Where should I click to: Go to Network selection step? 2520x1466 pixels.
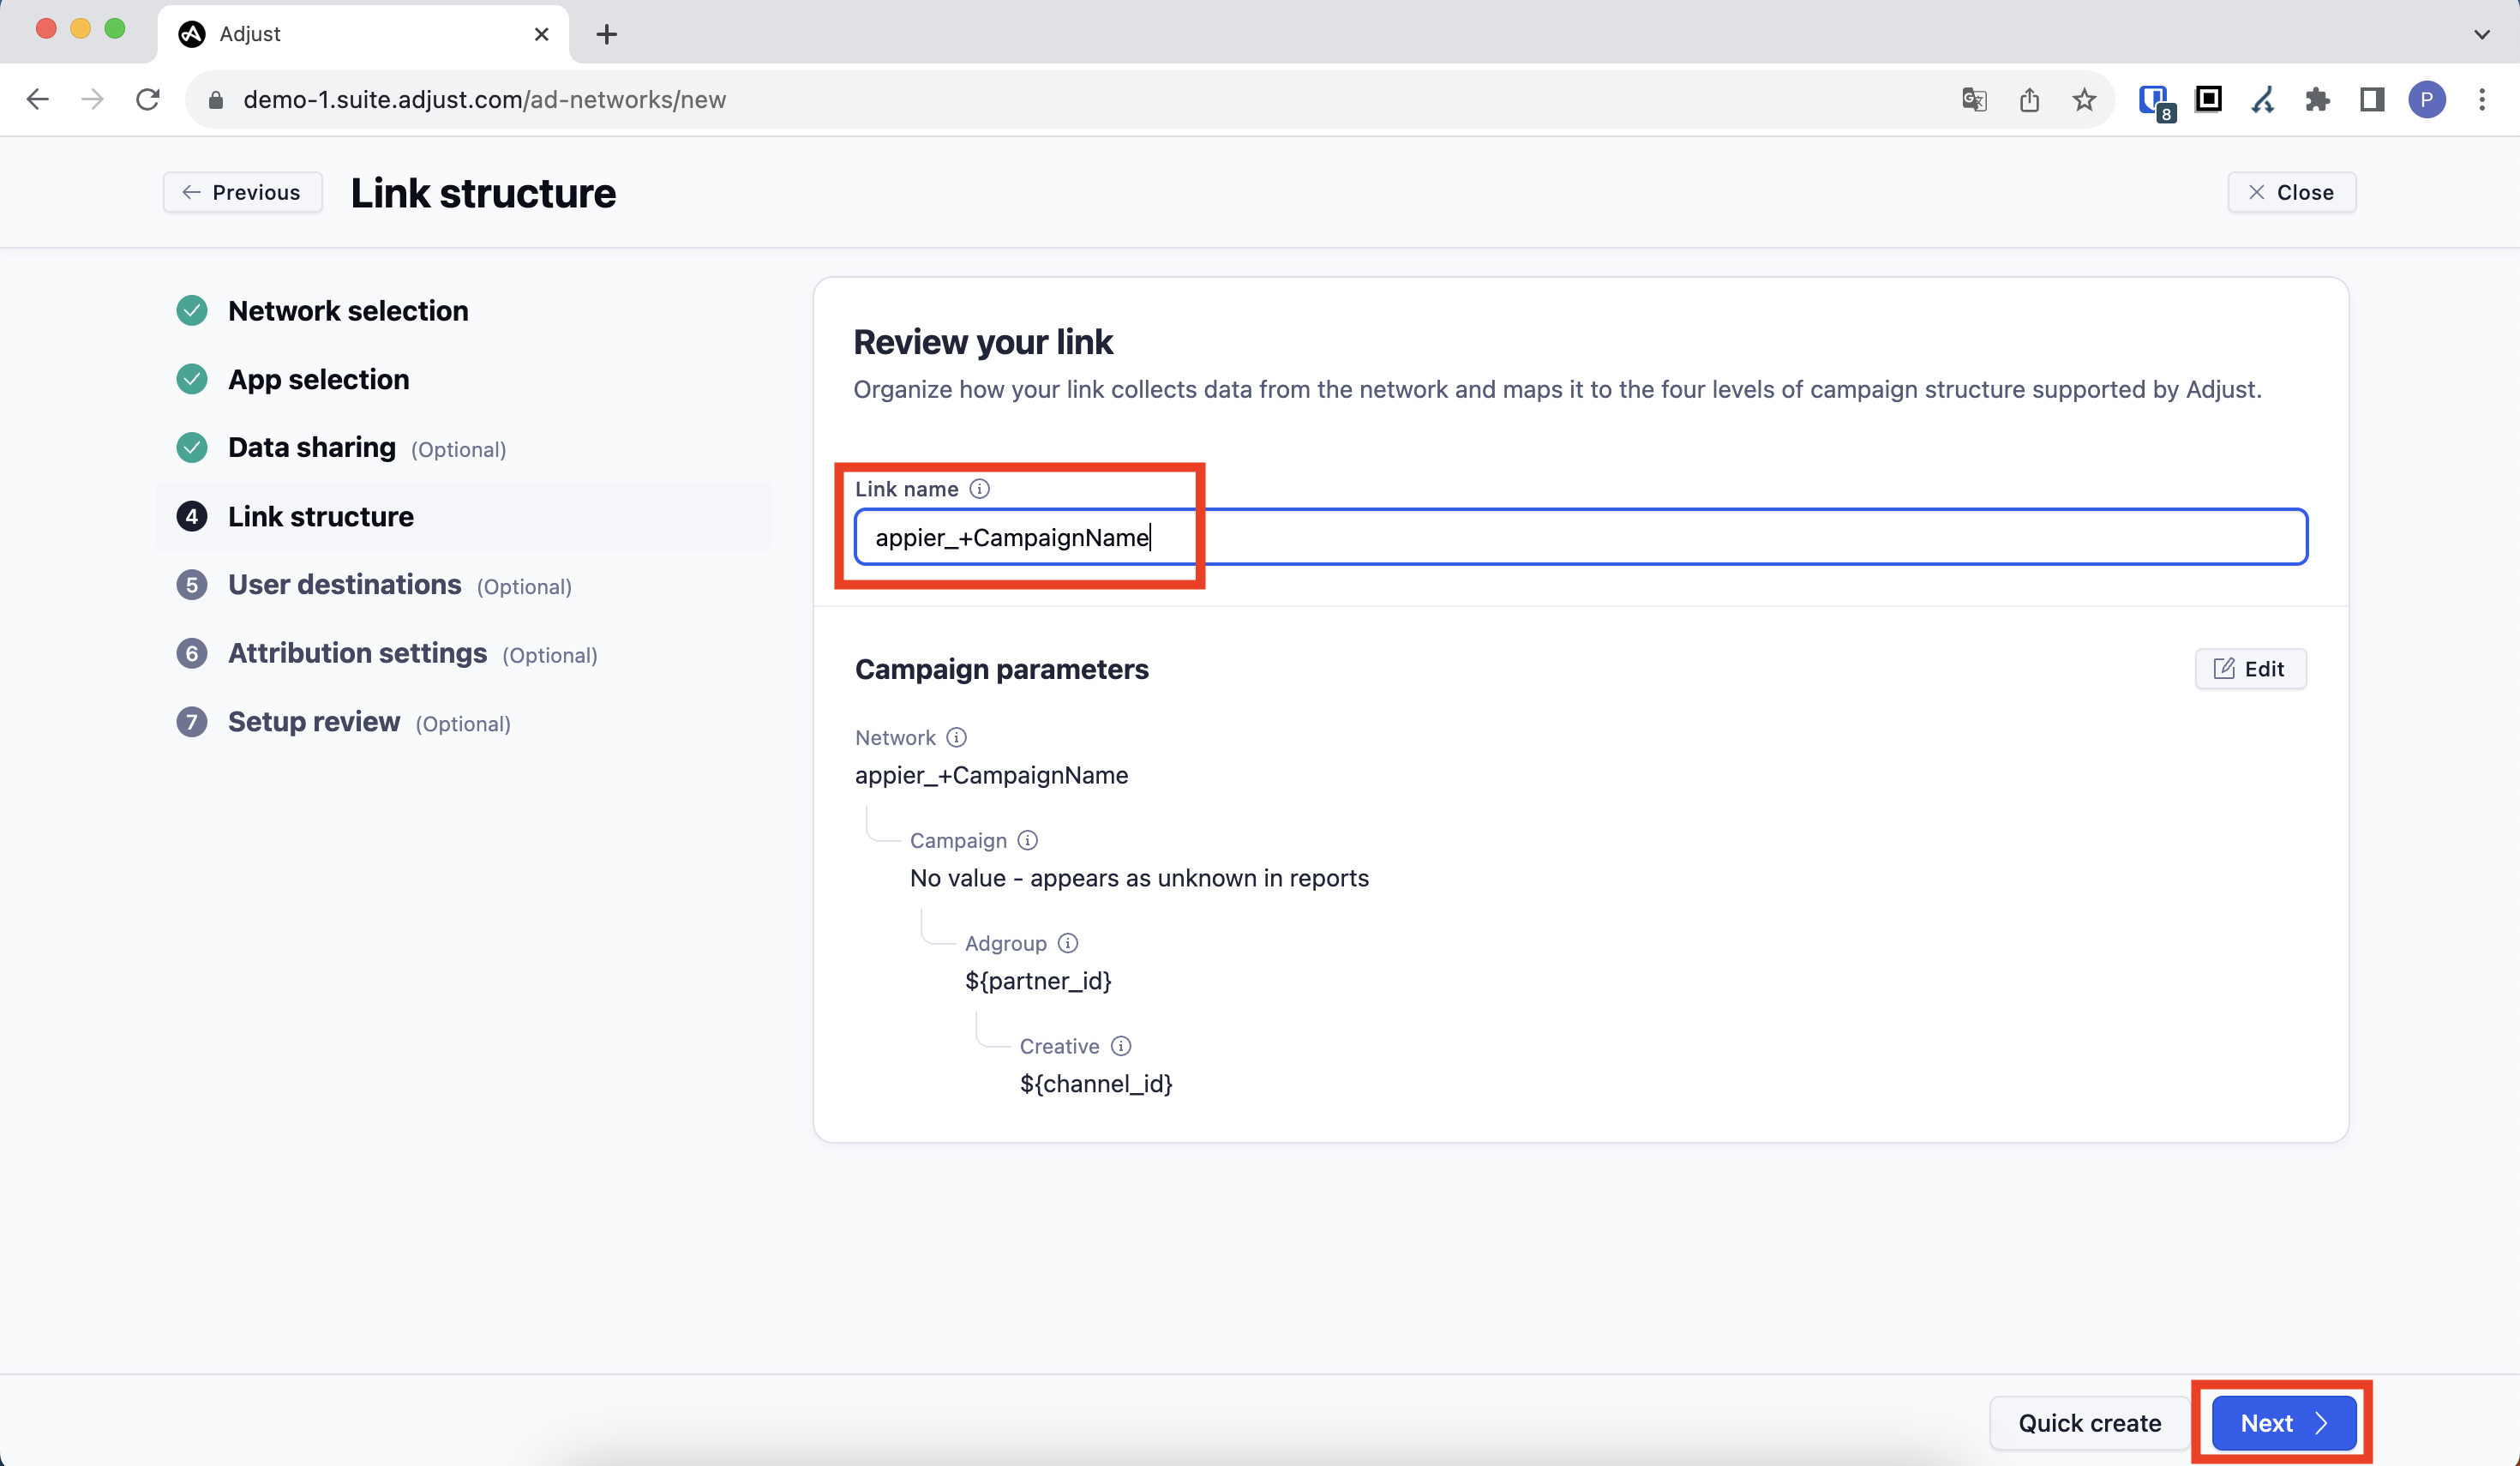coord(347,311)
